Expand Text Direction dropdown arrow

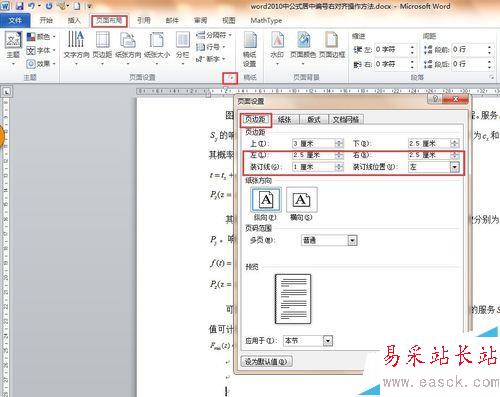76,63
